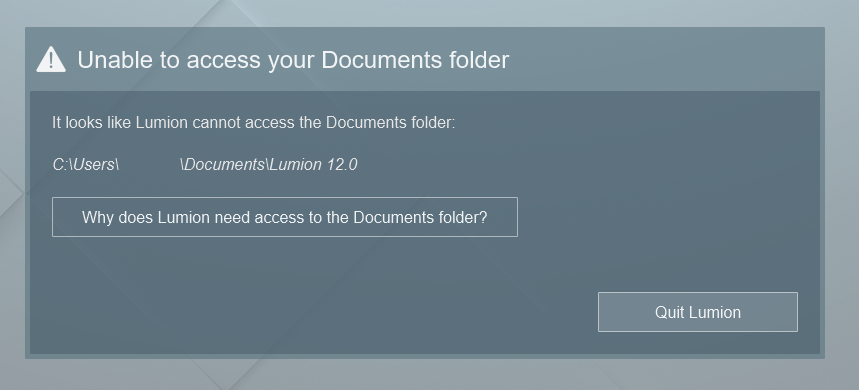Click the blank hidden username gap in path
859x390 pixels.
point(149,164)
